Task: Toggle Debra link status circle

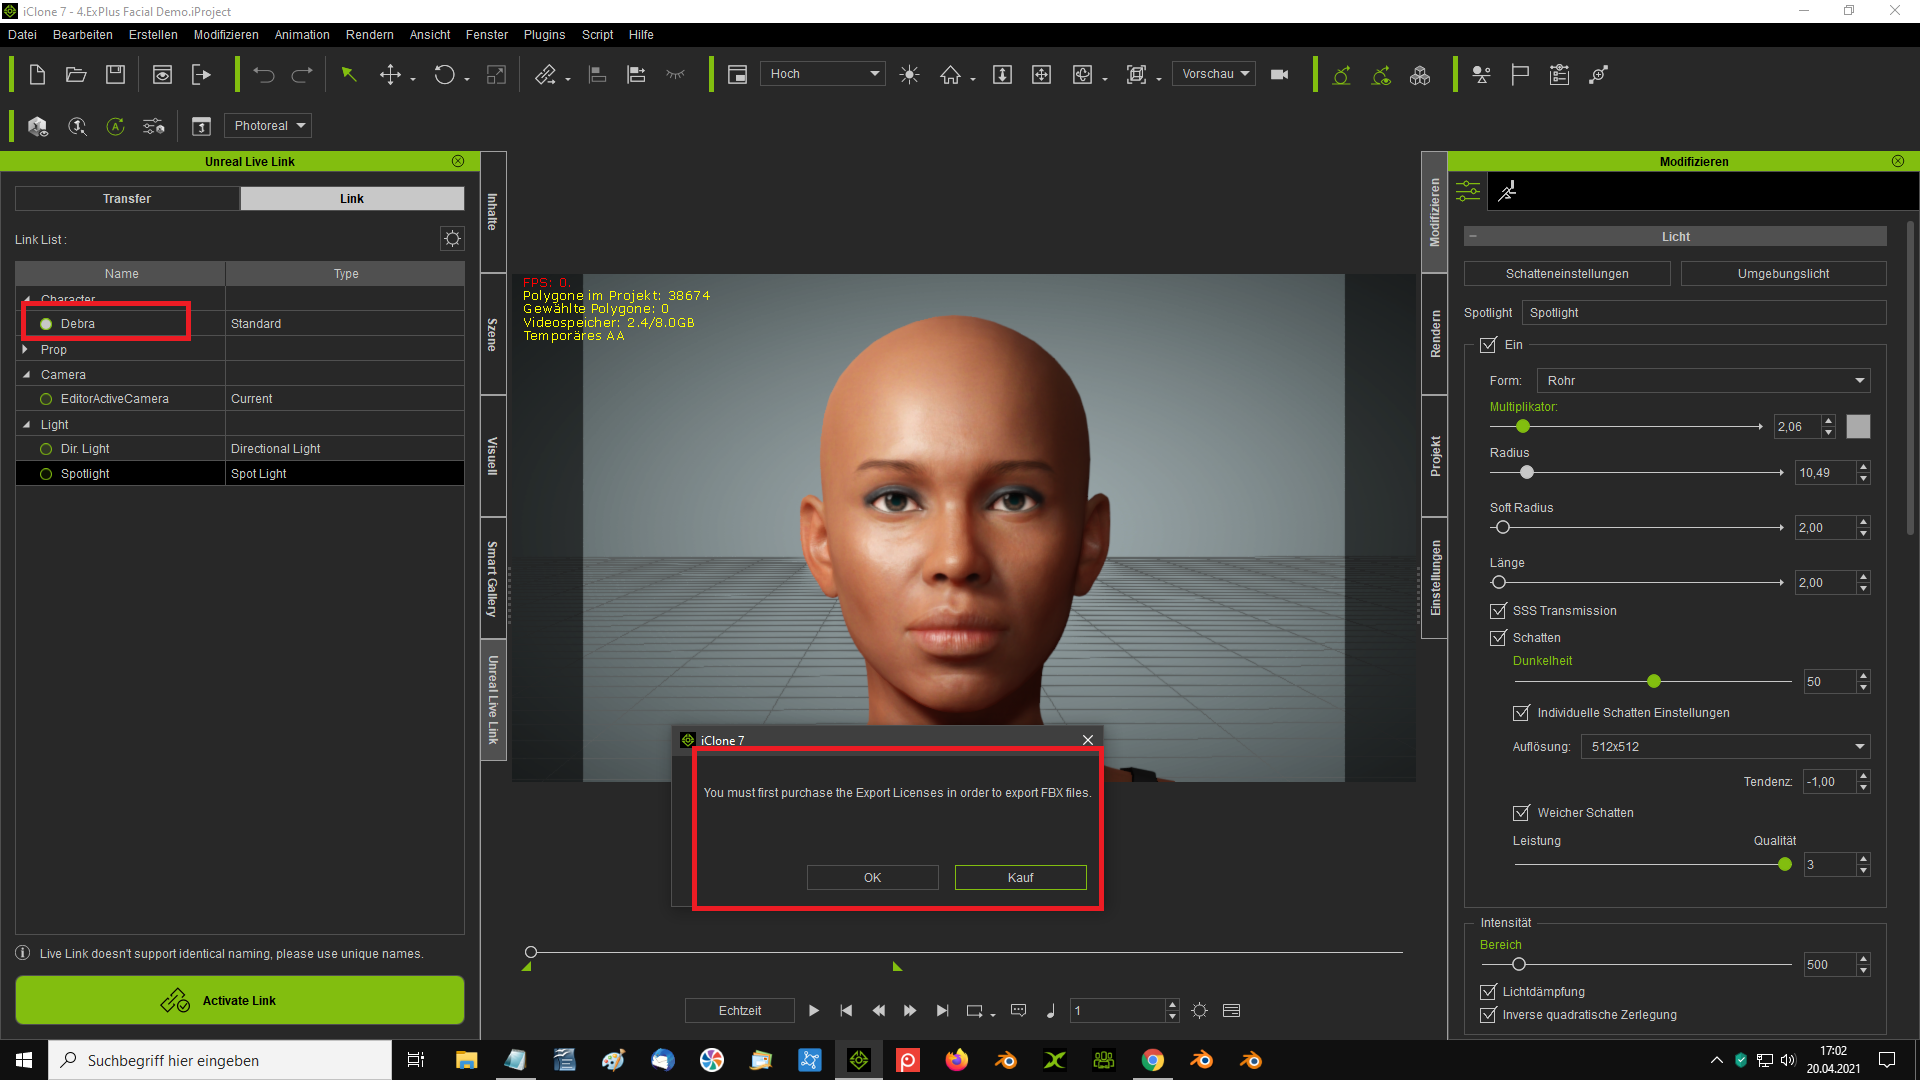Action: point(46,324)
